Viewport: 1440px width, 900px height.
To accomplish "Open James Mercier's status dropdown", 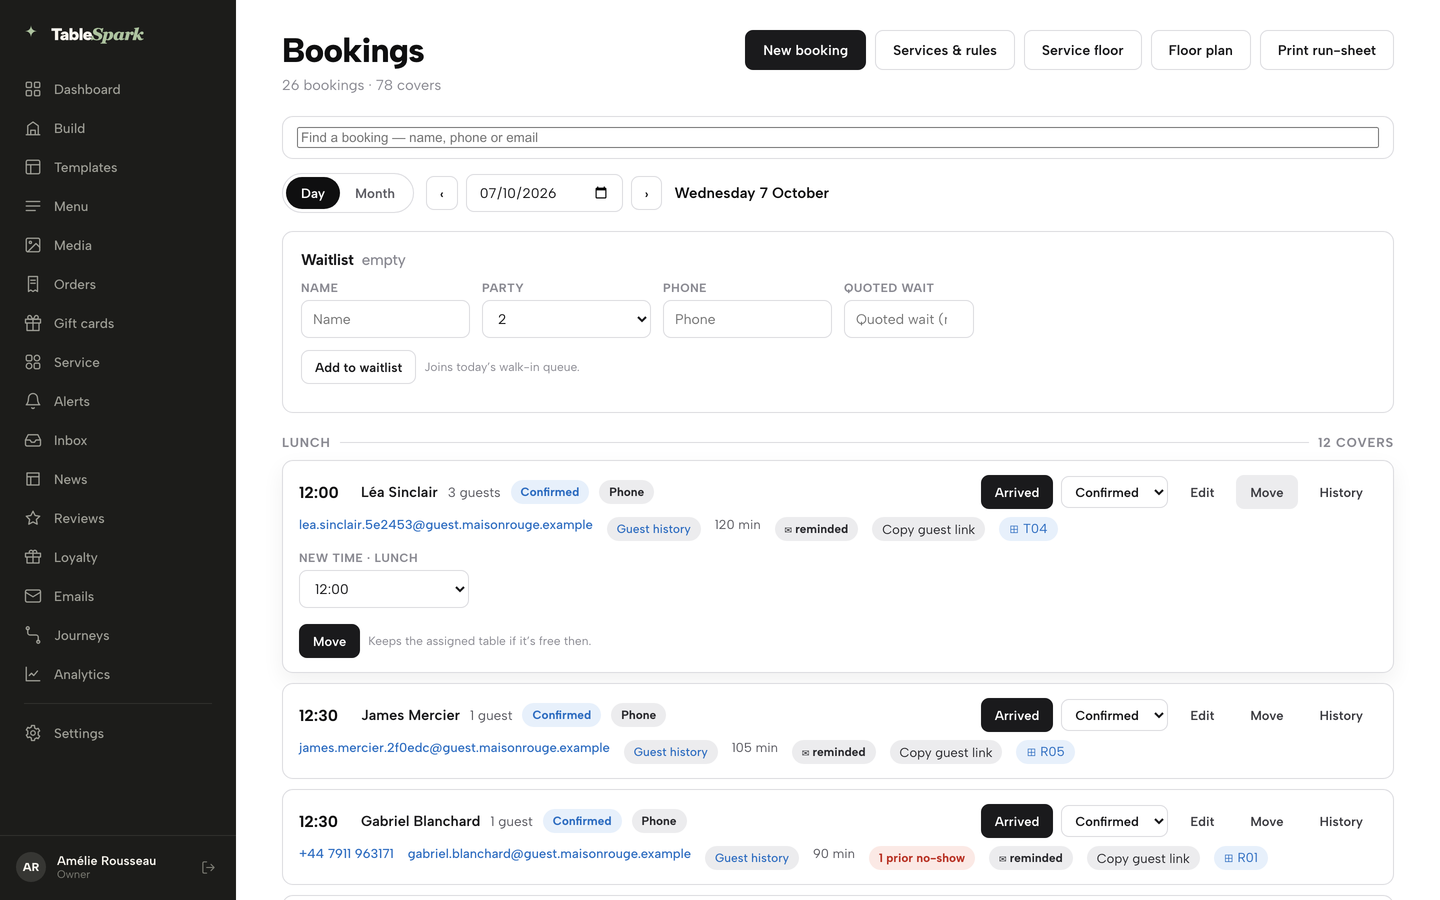I will pos(1114,715).
